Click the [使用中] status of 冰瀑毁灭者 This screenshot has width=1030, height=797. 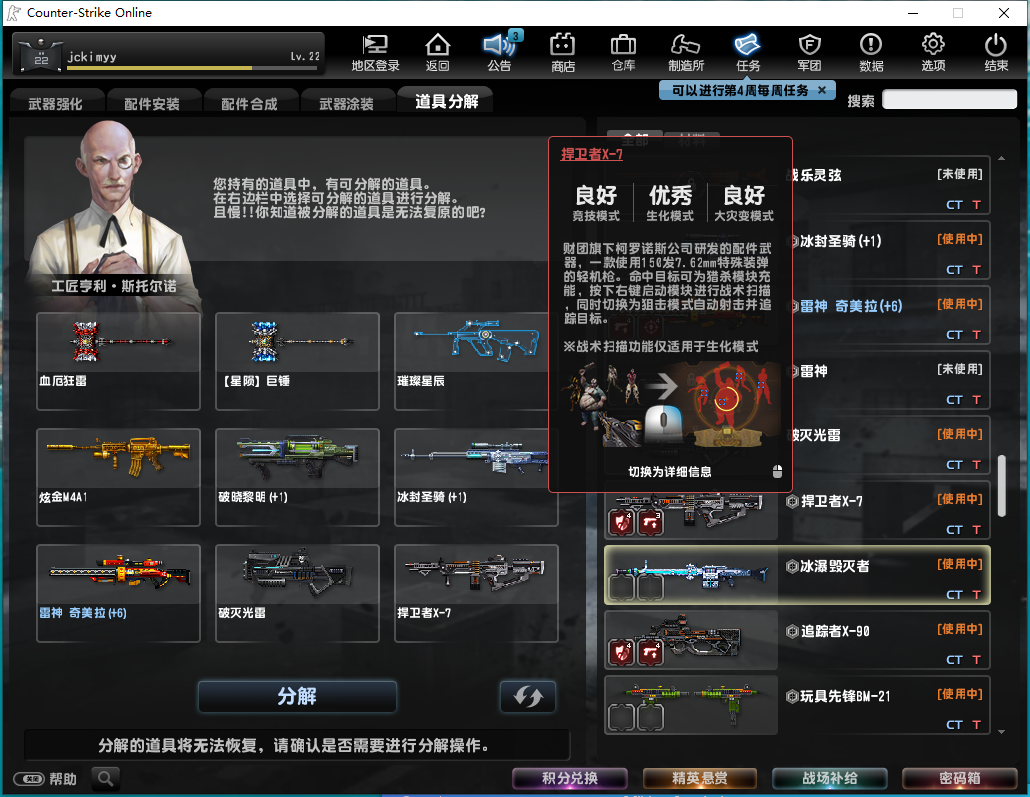click(960, 564)
